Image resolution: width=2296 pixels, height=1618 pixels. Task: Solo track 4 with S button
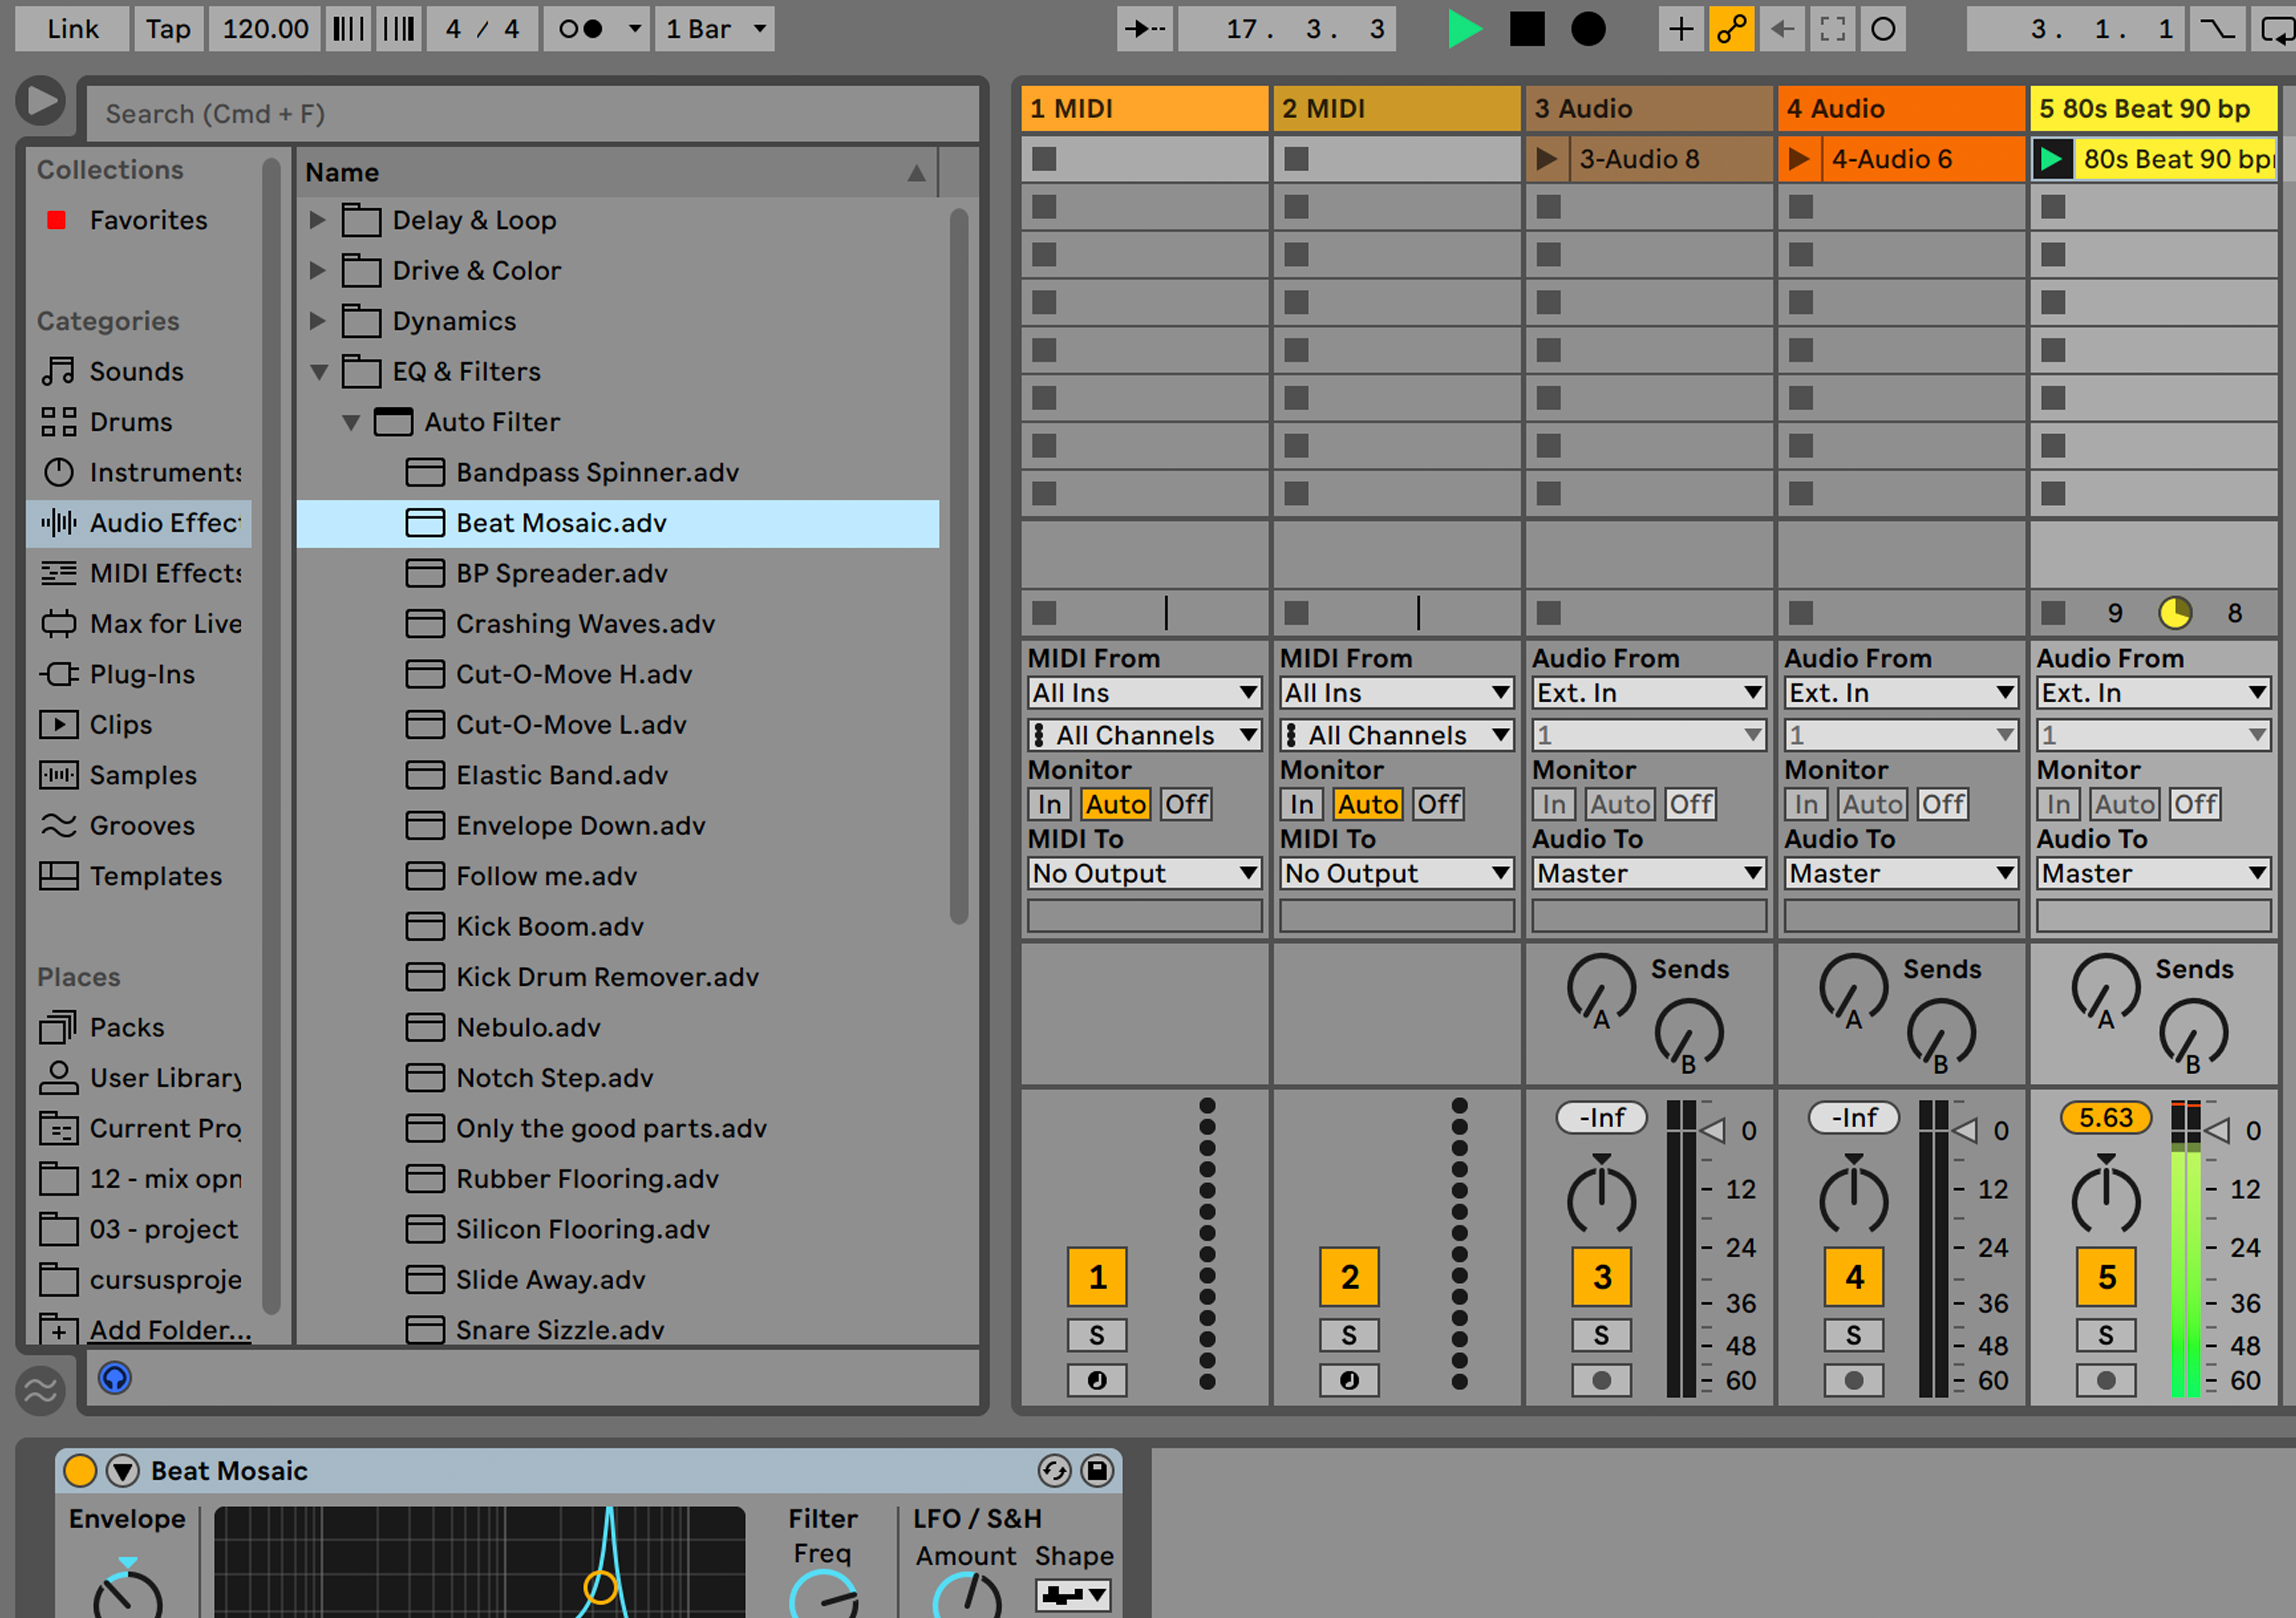(x=1854, y=1335)
